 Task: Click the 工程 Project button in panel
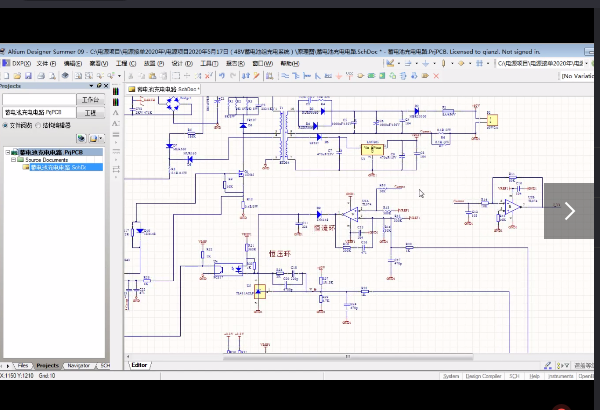click(x=91, y=113)
